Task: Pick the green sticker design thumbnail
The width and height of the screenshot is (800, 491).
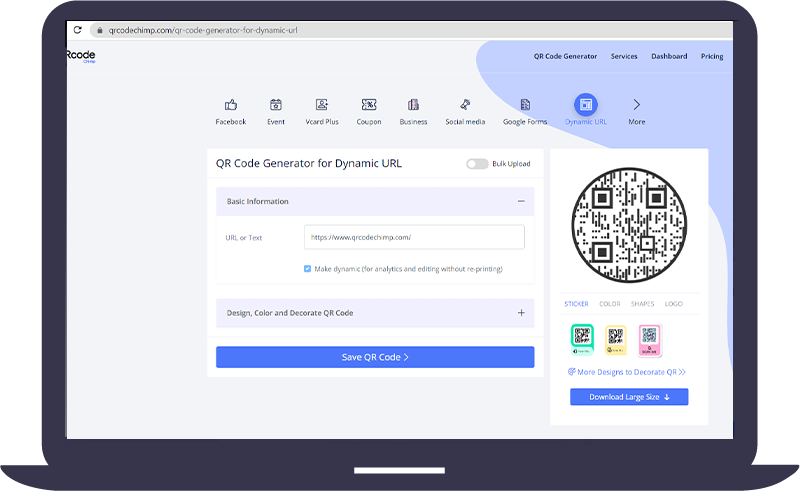Action: click(582, 339)
